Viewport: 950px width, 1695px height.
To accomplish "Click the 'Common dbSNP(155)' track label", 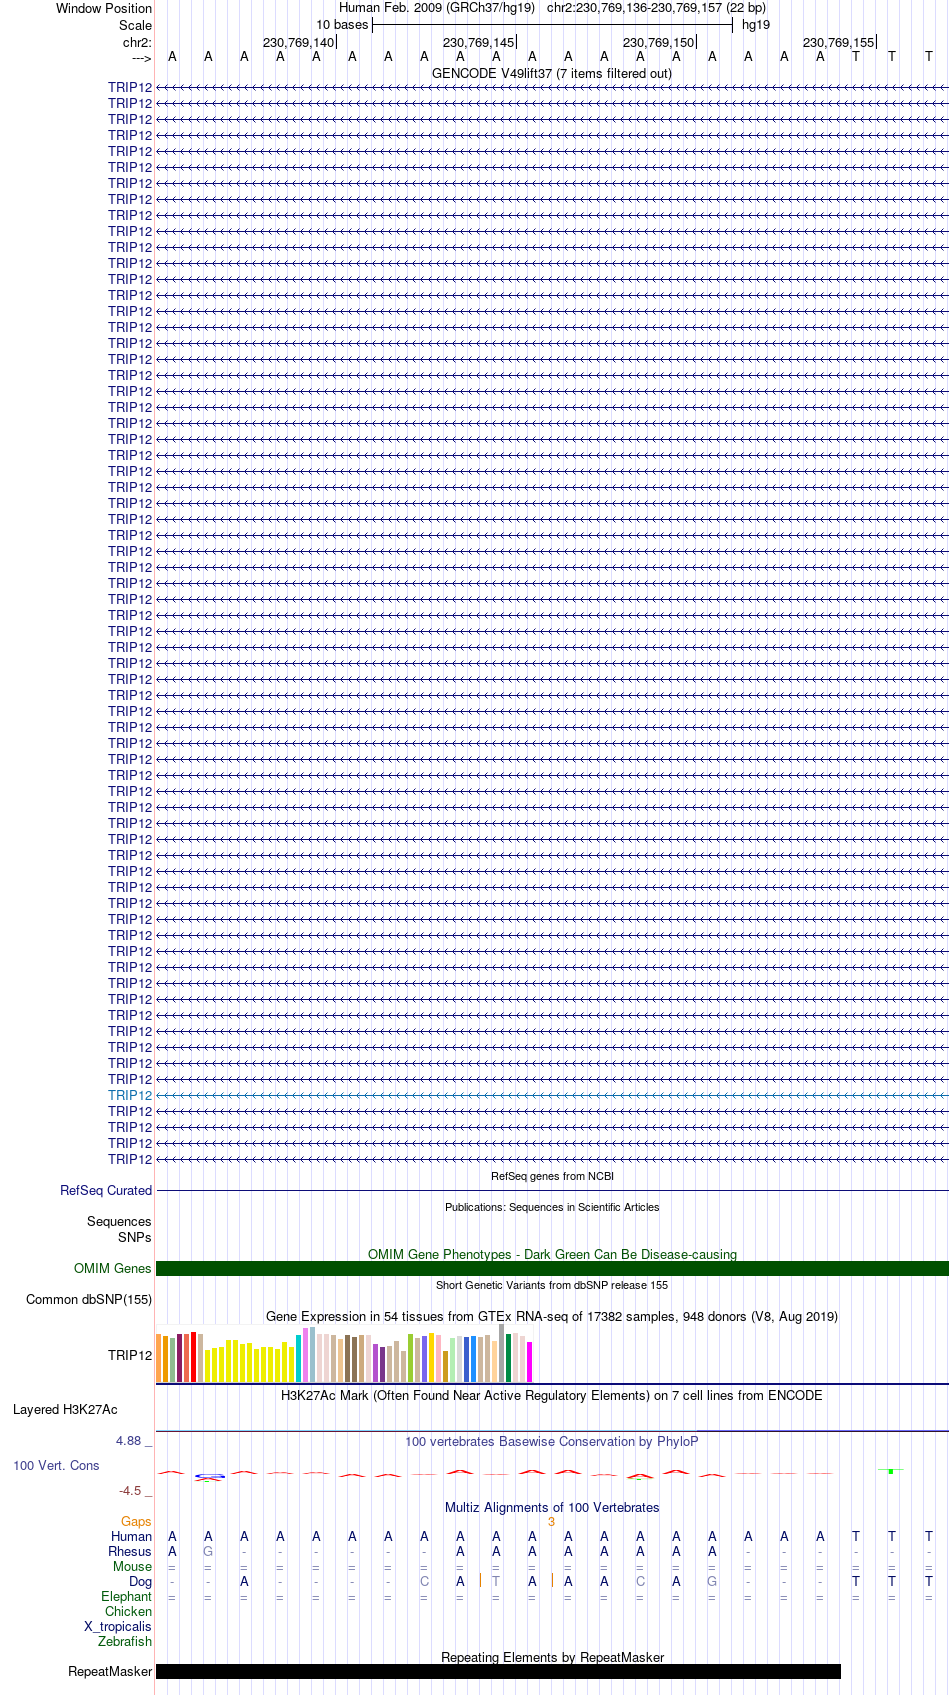I will (x=89, y=1299).
